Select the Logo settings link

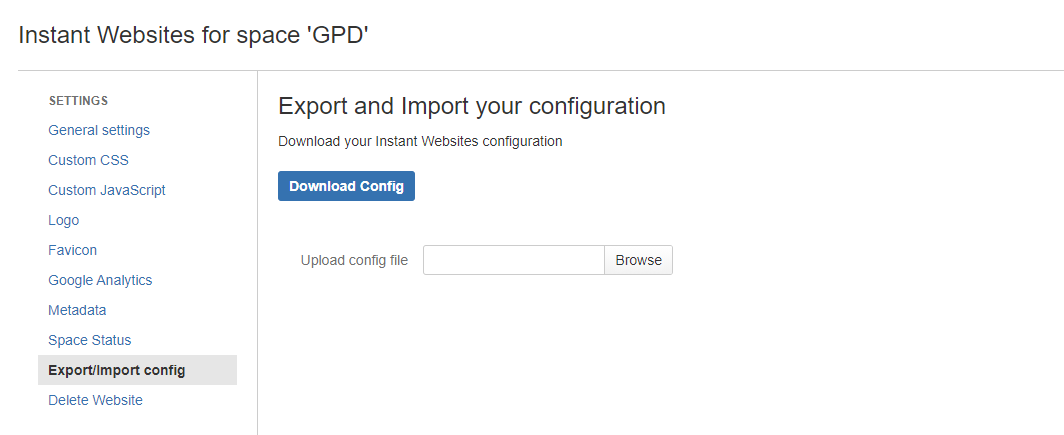tap(64, 220)
